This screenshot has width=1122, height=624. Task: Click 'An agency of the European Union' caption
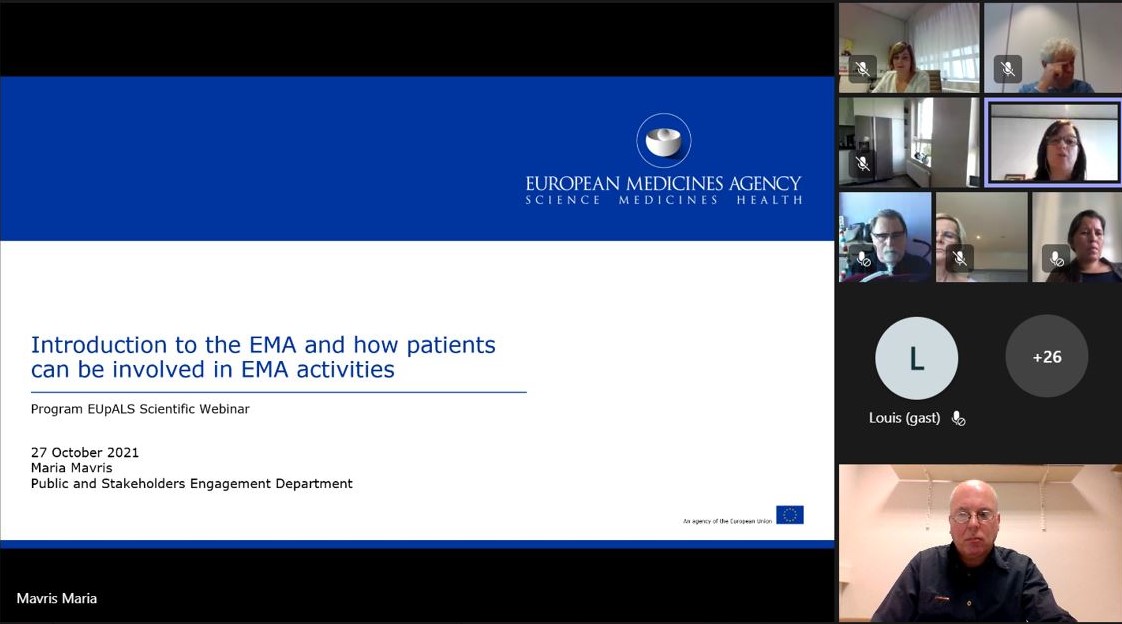click(727, 521)
